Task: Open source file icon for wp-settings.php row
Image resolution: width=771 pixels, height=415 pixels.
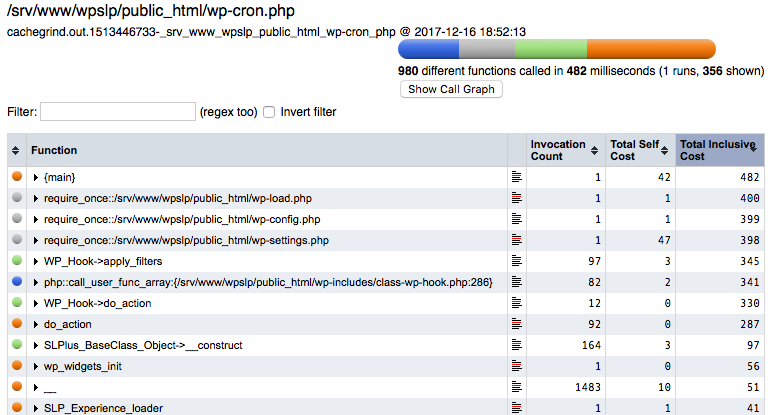Action: pyautogui.click(x=516, y=240)
